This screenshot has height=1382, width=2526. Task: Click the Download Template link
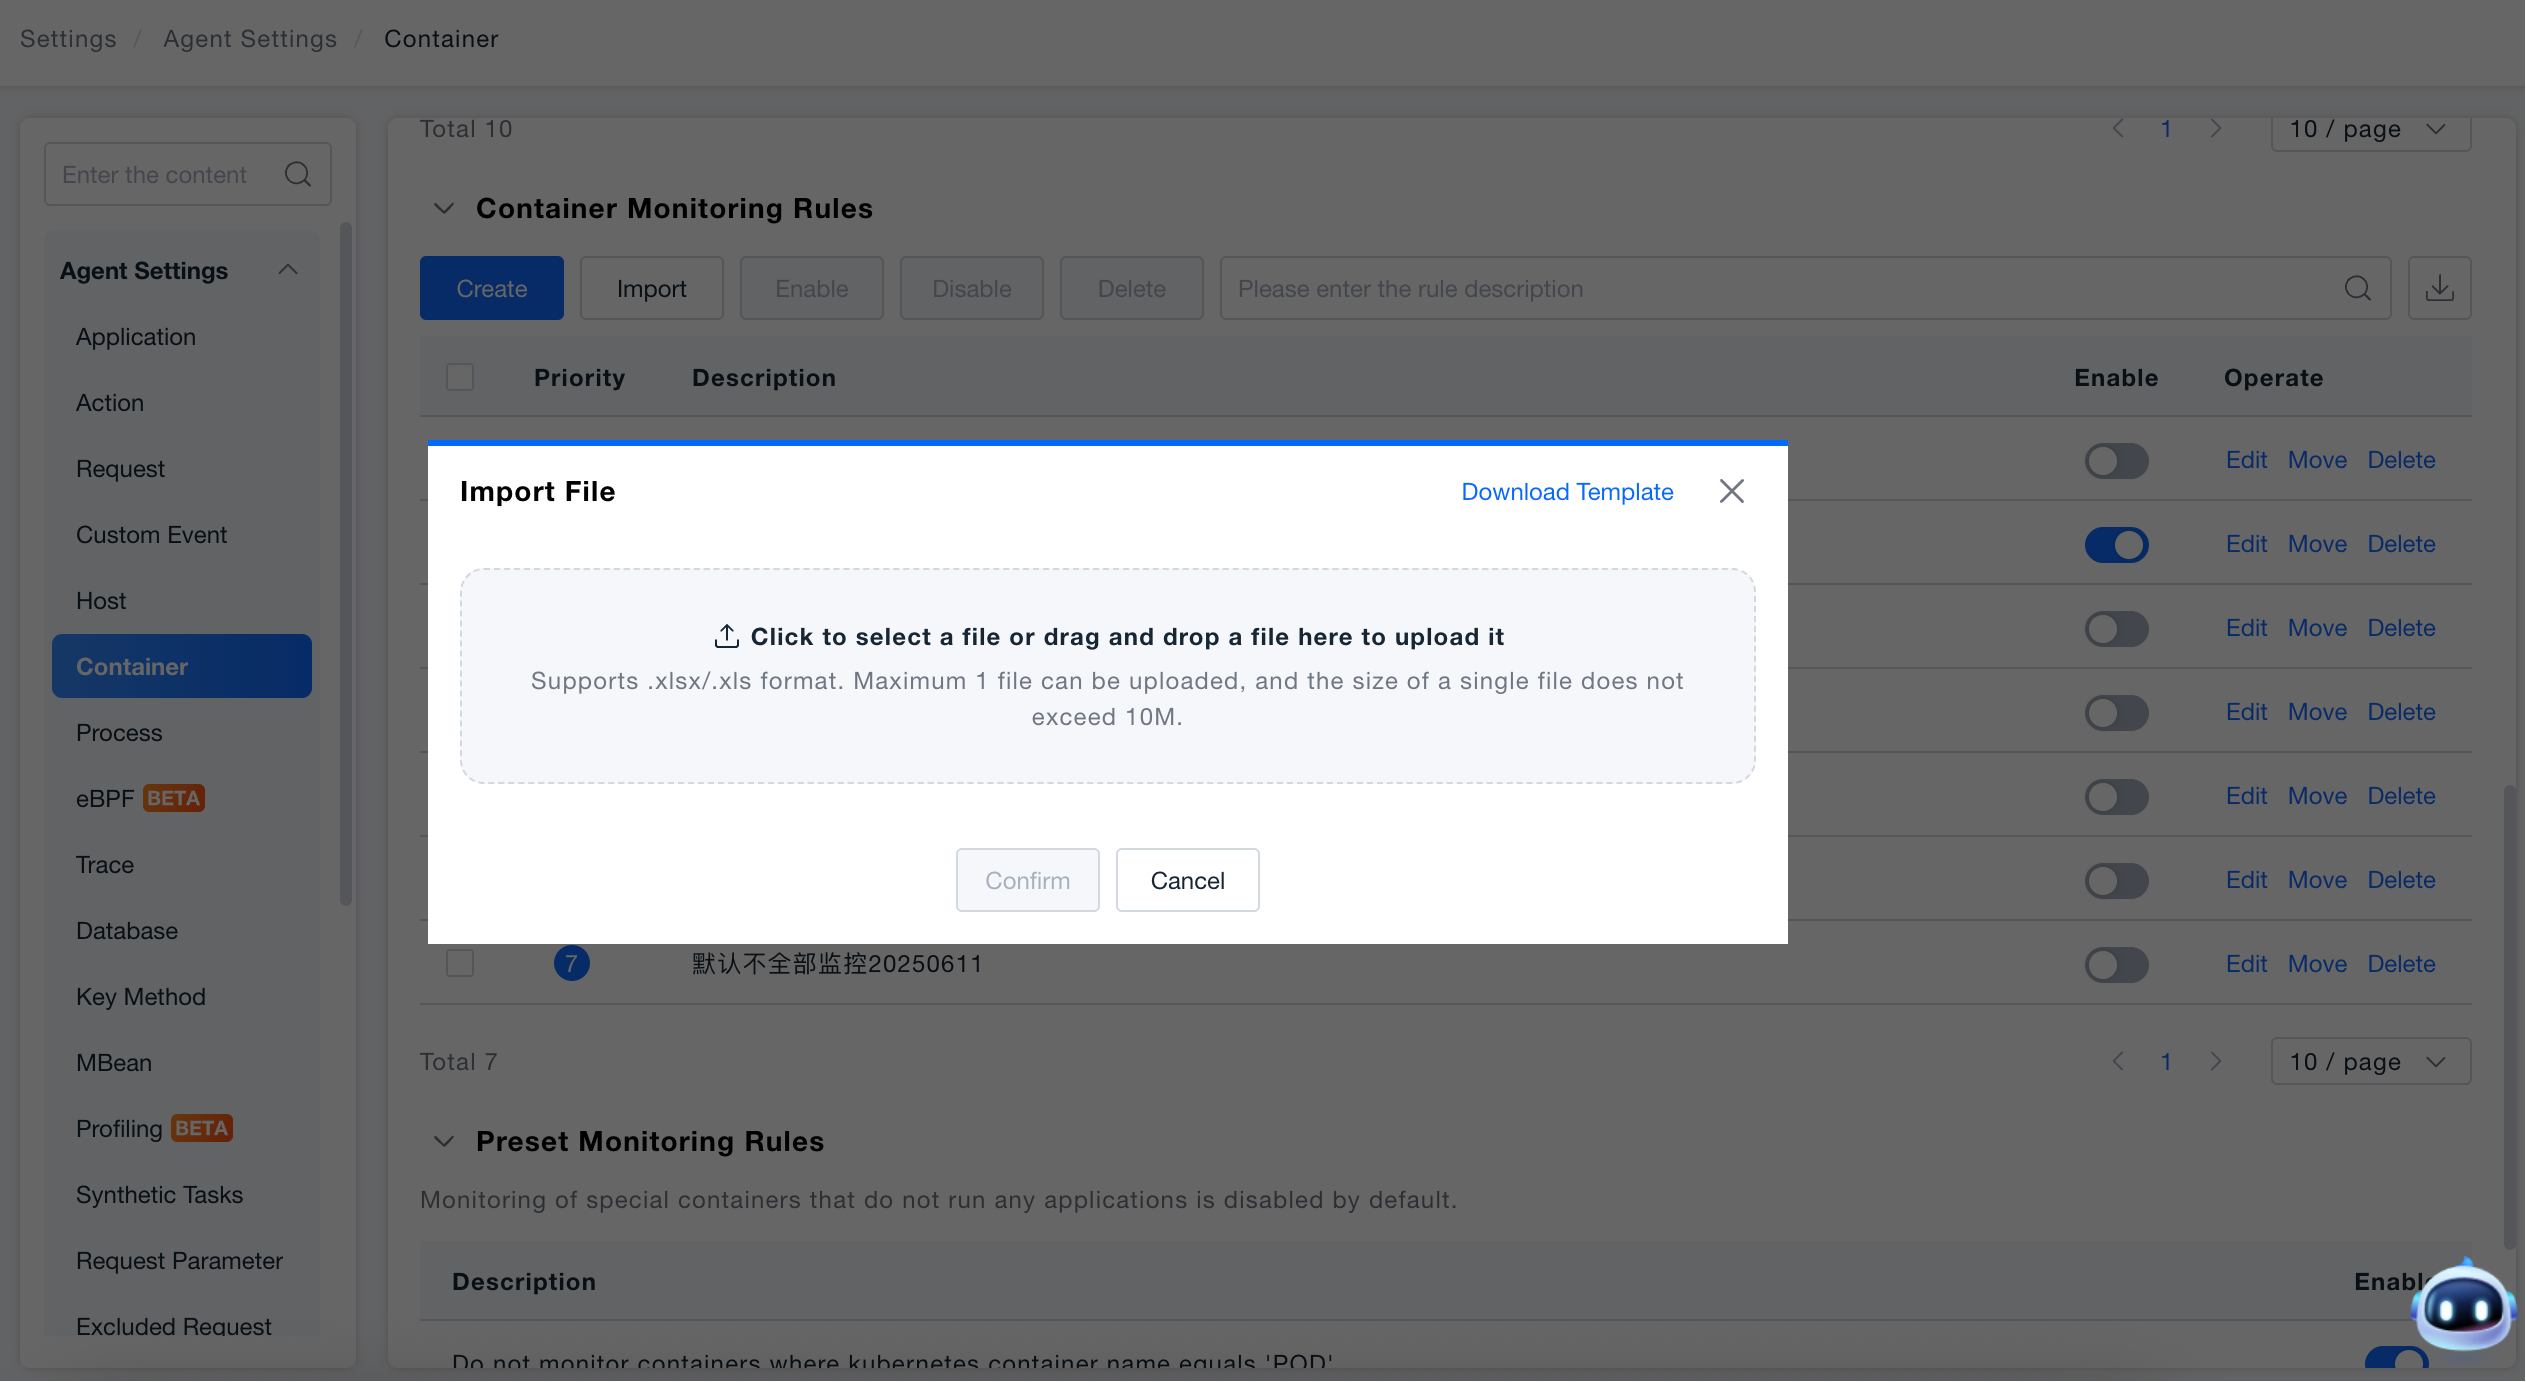pos(1567,491)
